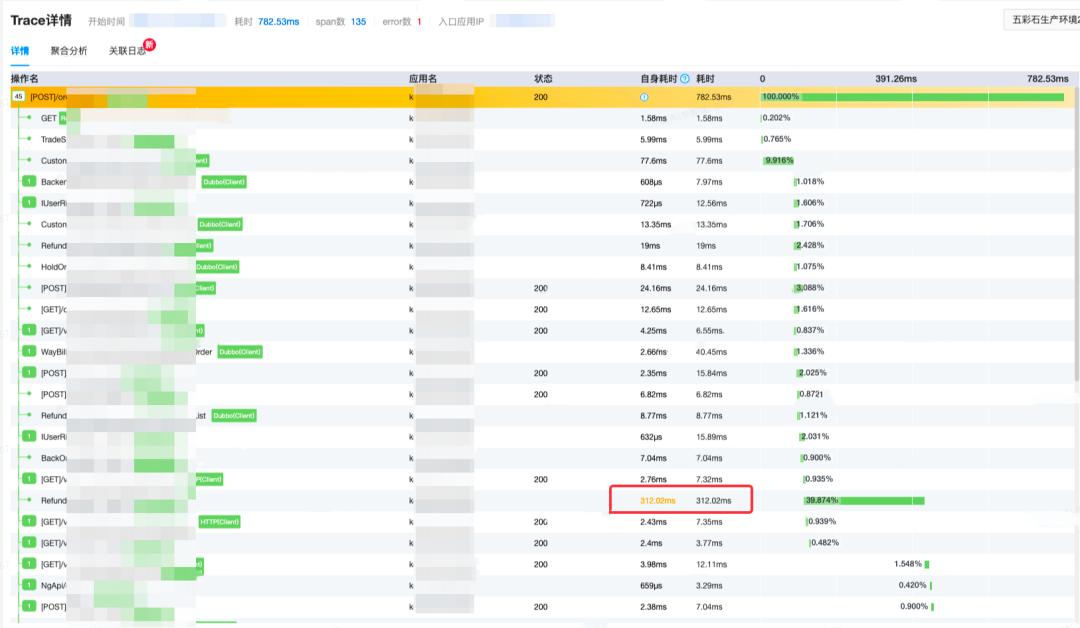Screen dimensions: 1080x628
Task: Click the 100.000% timeline bar of root span
Action: pos(913,97)
